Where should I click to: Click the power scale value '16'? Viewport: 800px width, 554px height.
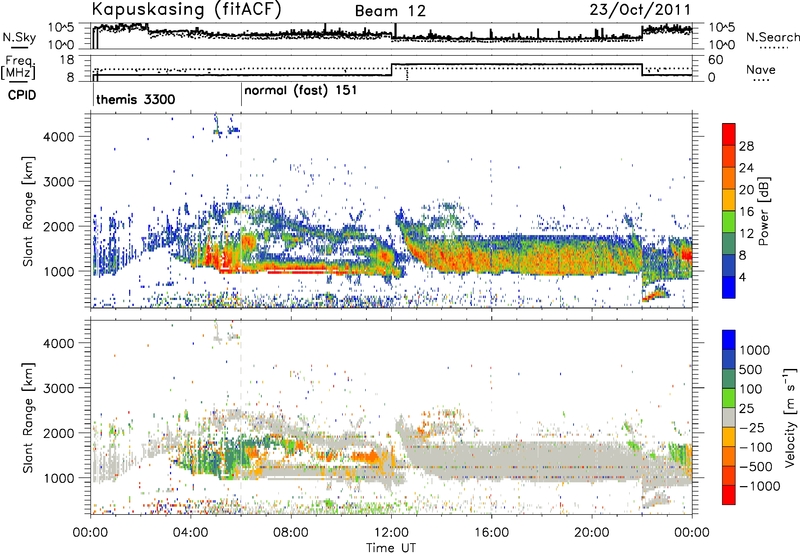tap(746, 212)
